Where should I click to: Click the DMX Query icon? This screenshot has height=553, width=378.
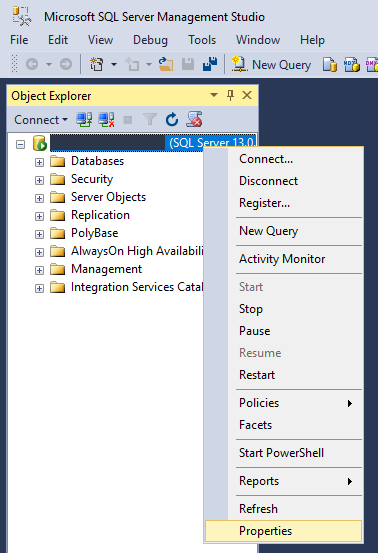[372, 65]
